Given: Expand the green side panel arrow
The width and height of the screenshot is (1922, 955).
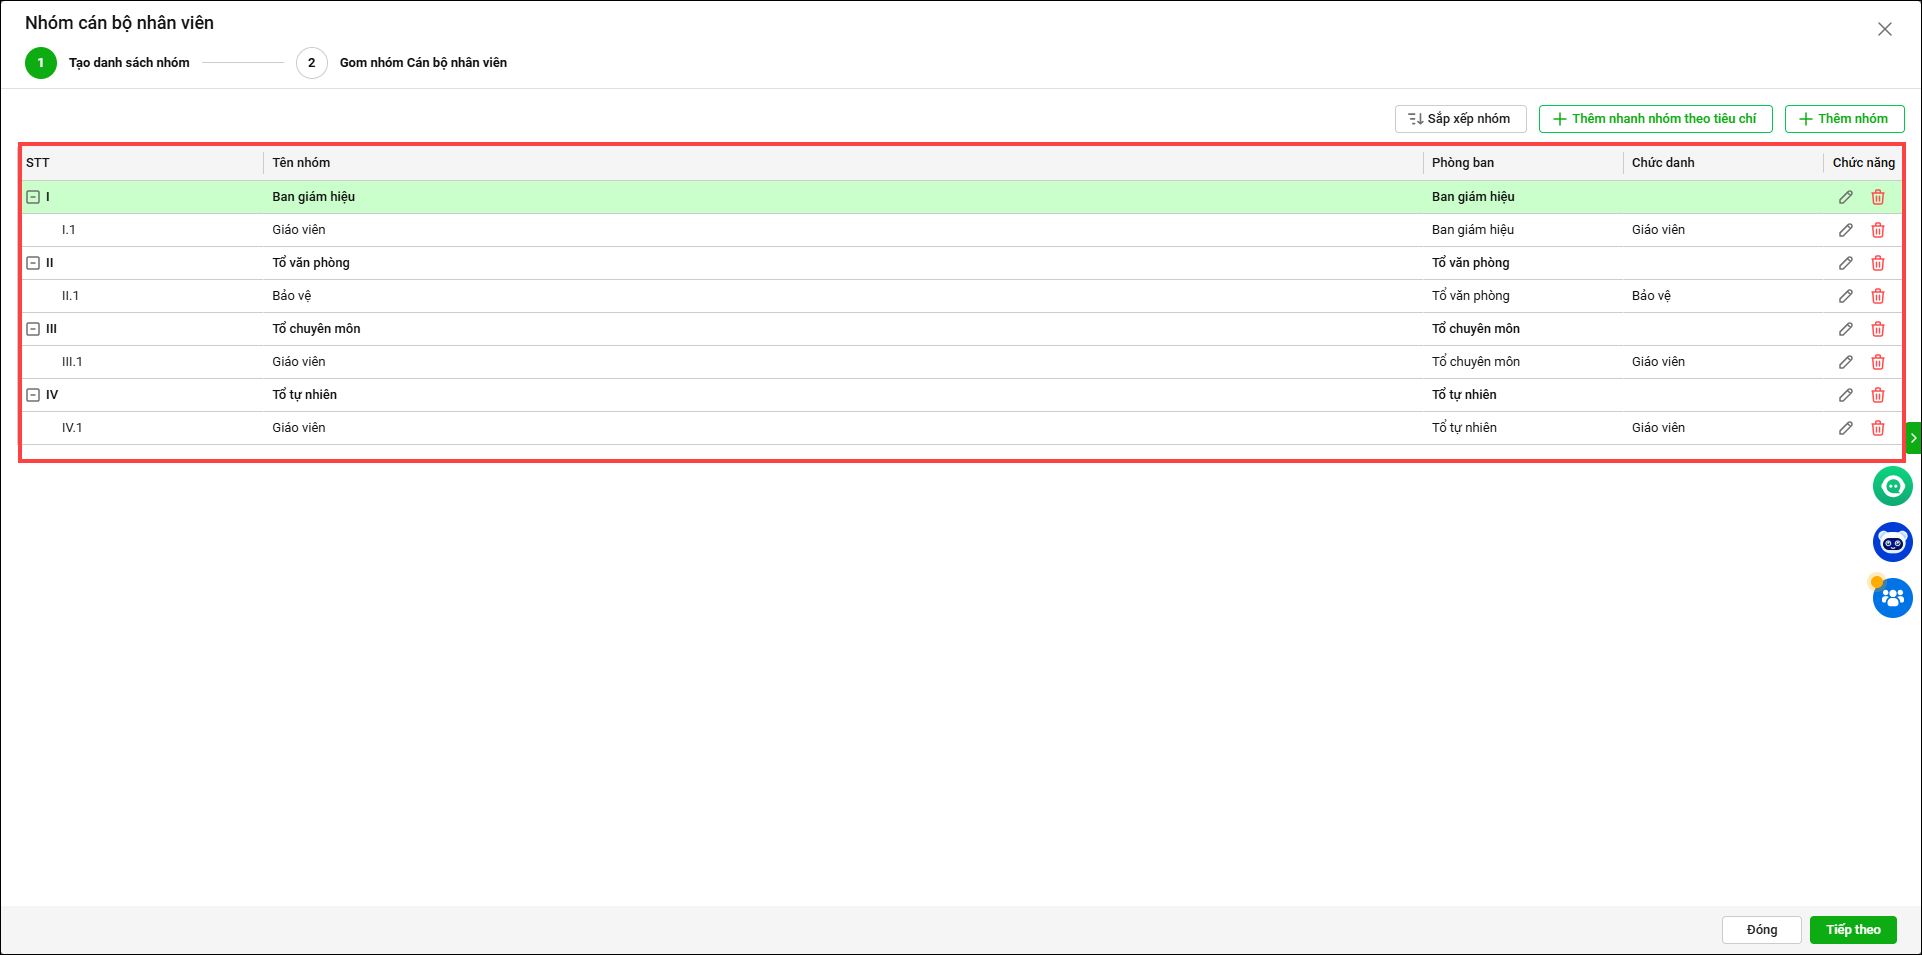Looking at the screenshot, I should [x=1913, y=438].
